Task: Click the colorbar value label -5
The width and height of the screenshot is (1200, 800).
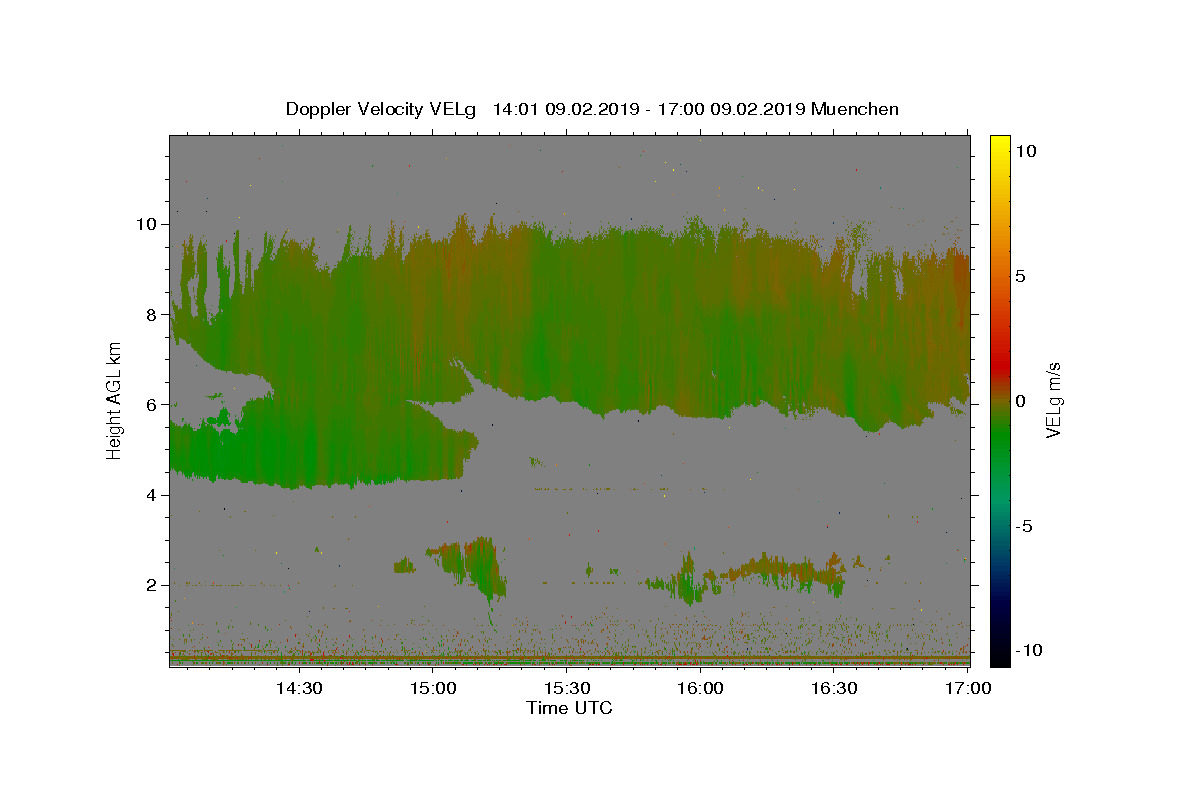Action: point(1024,525)
